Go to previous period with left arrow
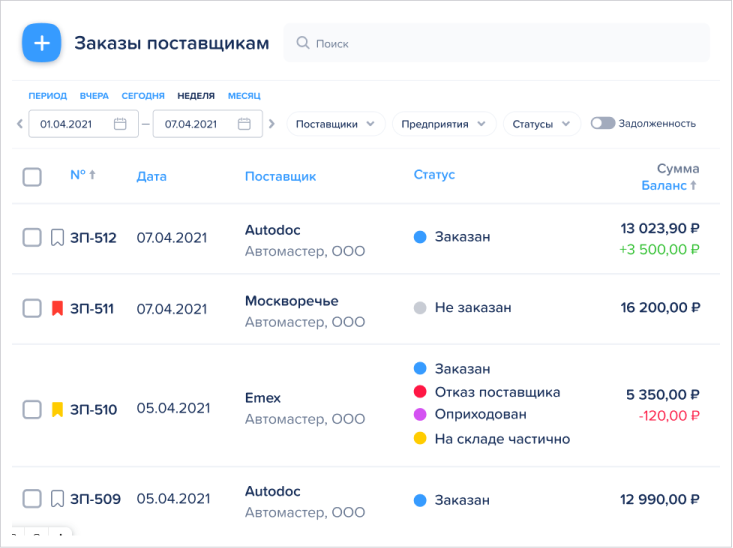Image resolution: width=733 pixels, height=548 pixels. point(19,124)
